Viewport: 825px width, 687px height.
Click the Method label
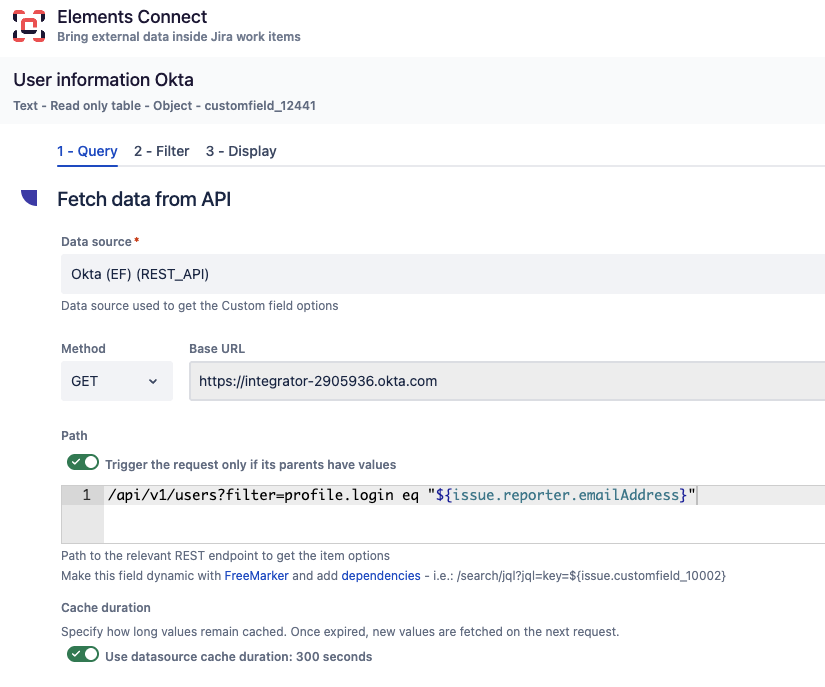point(83,349)
